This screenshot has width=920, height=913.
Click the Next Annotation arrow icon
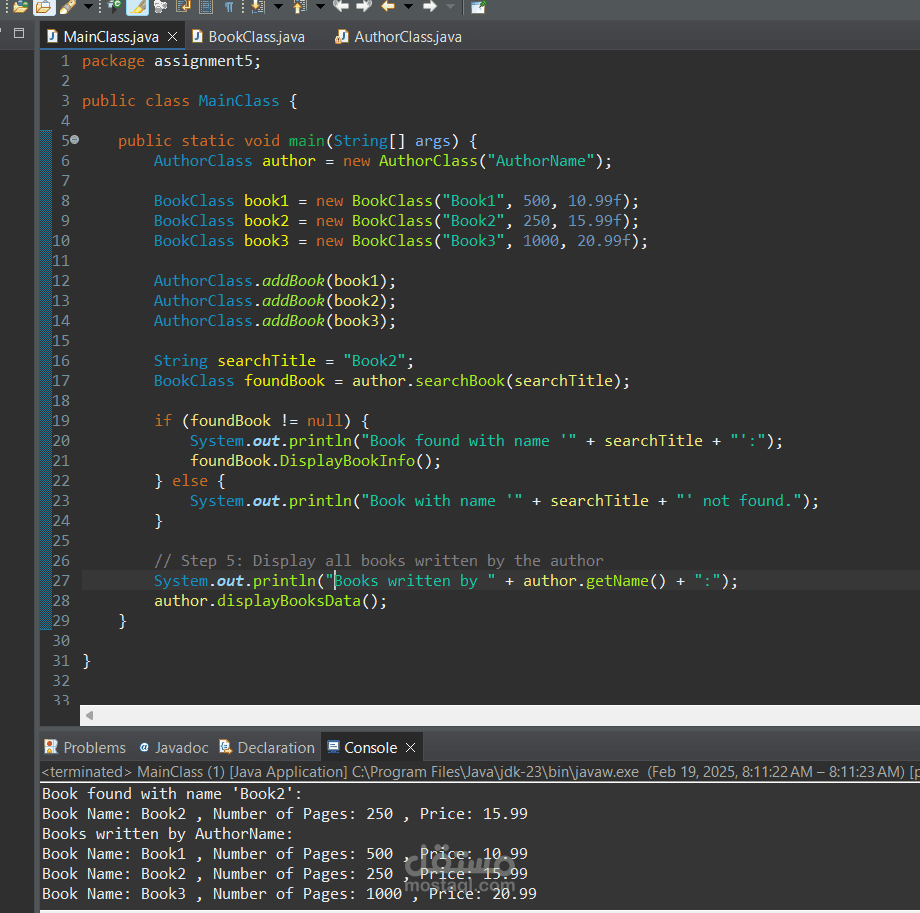(x=256, y=7)
